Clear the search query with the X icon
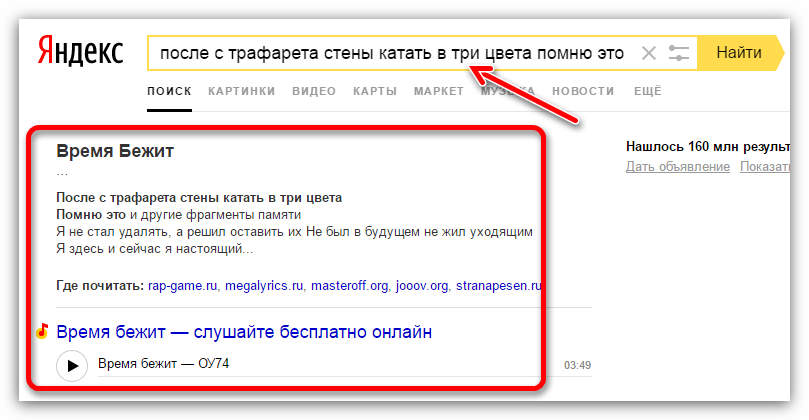Viewport: 809px width, 420px height. tap(649, 53)
